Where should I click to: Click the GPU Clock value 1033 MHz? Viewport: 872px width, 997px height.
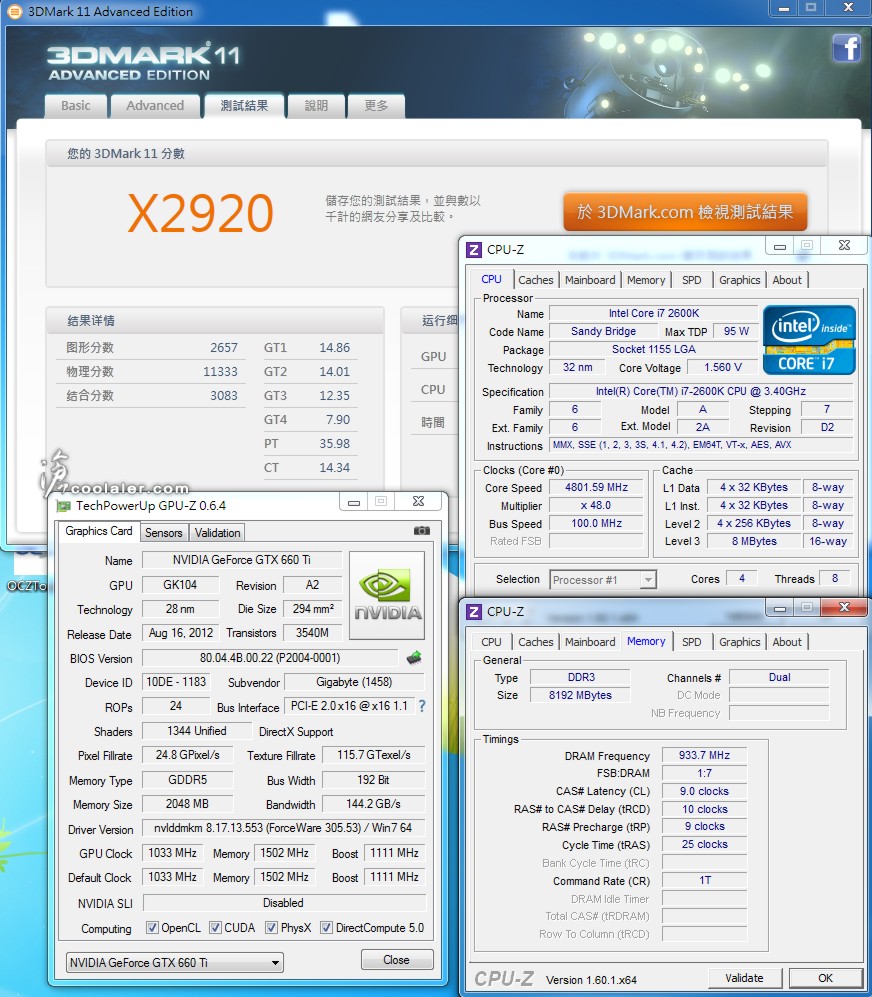172,852
